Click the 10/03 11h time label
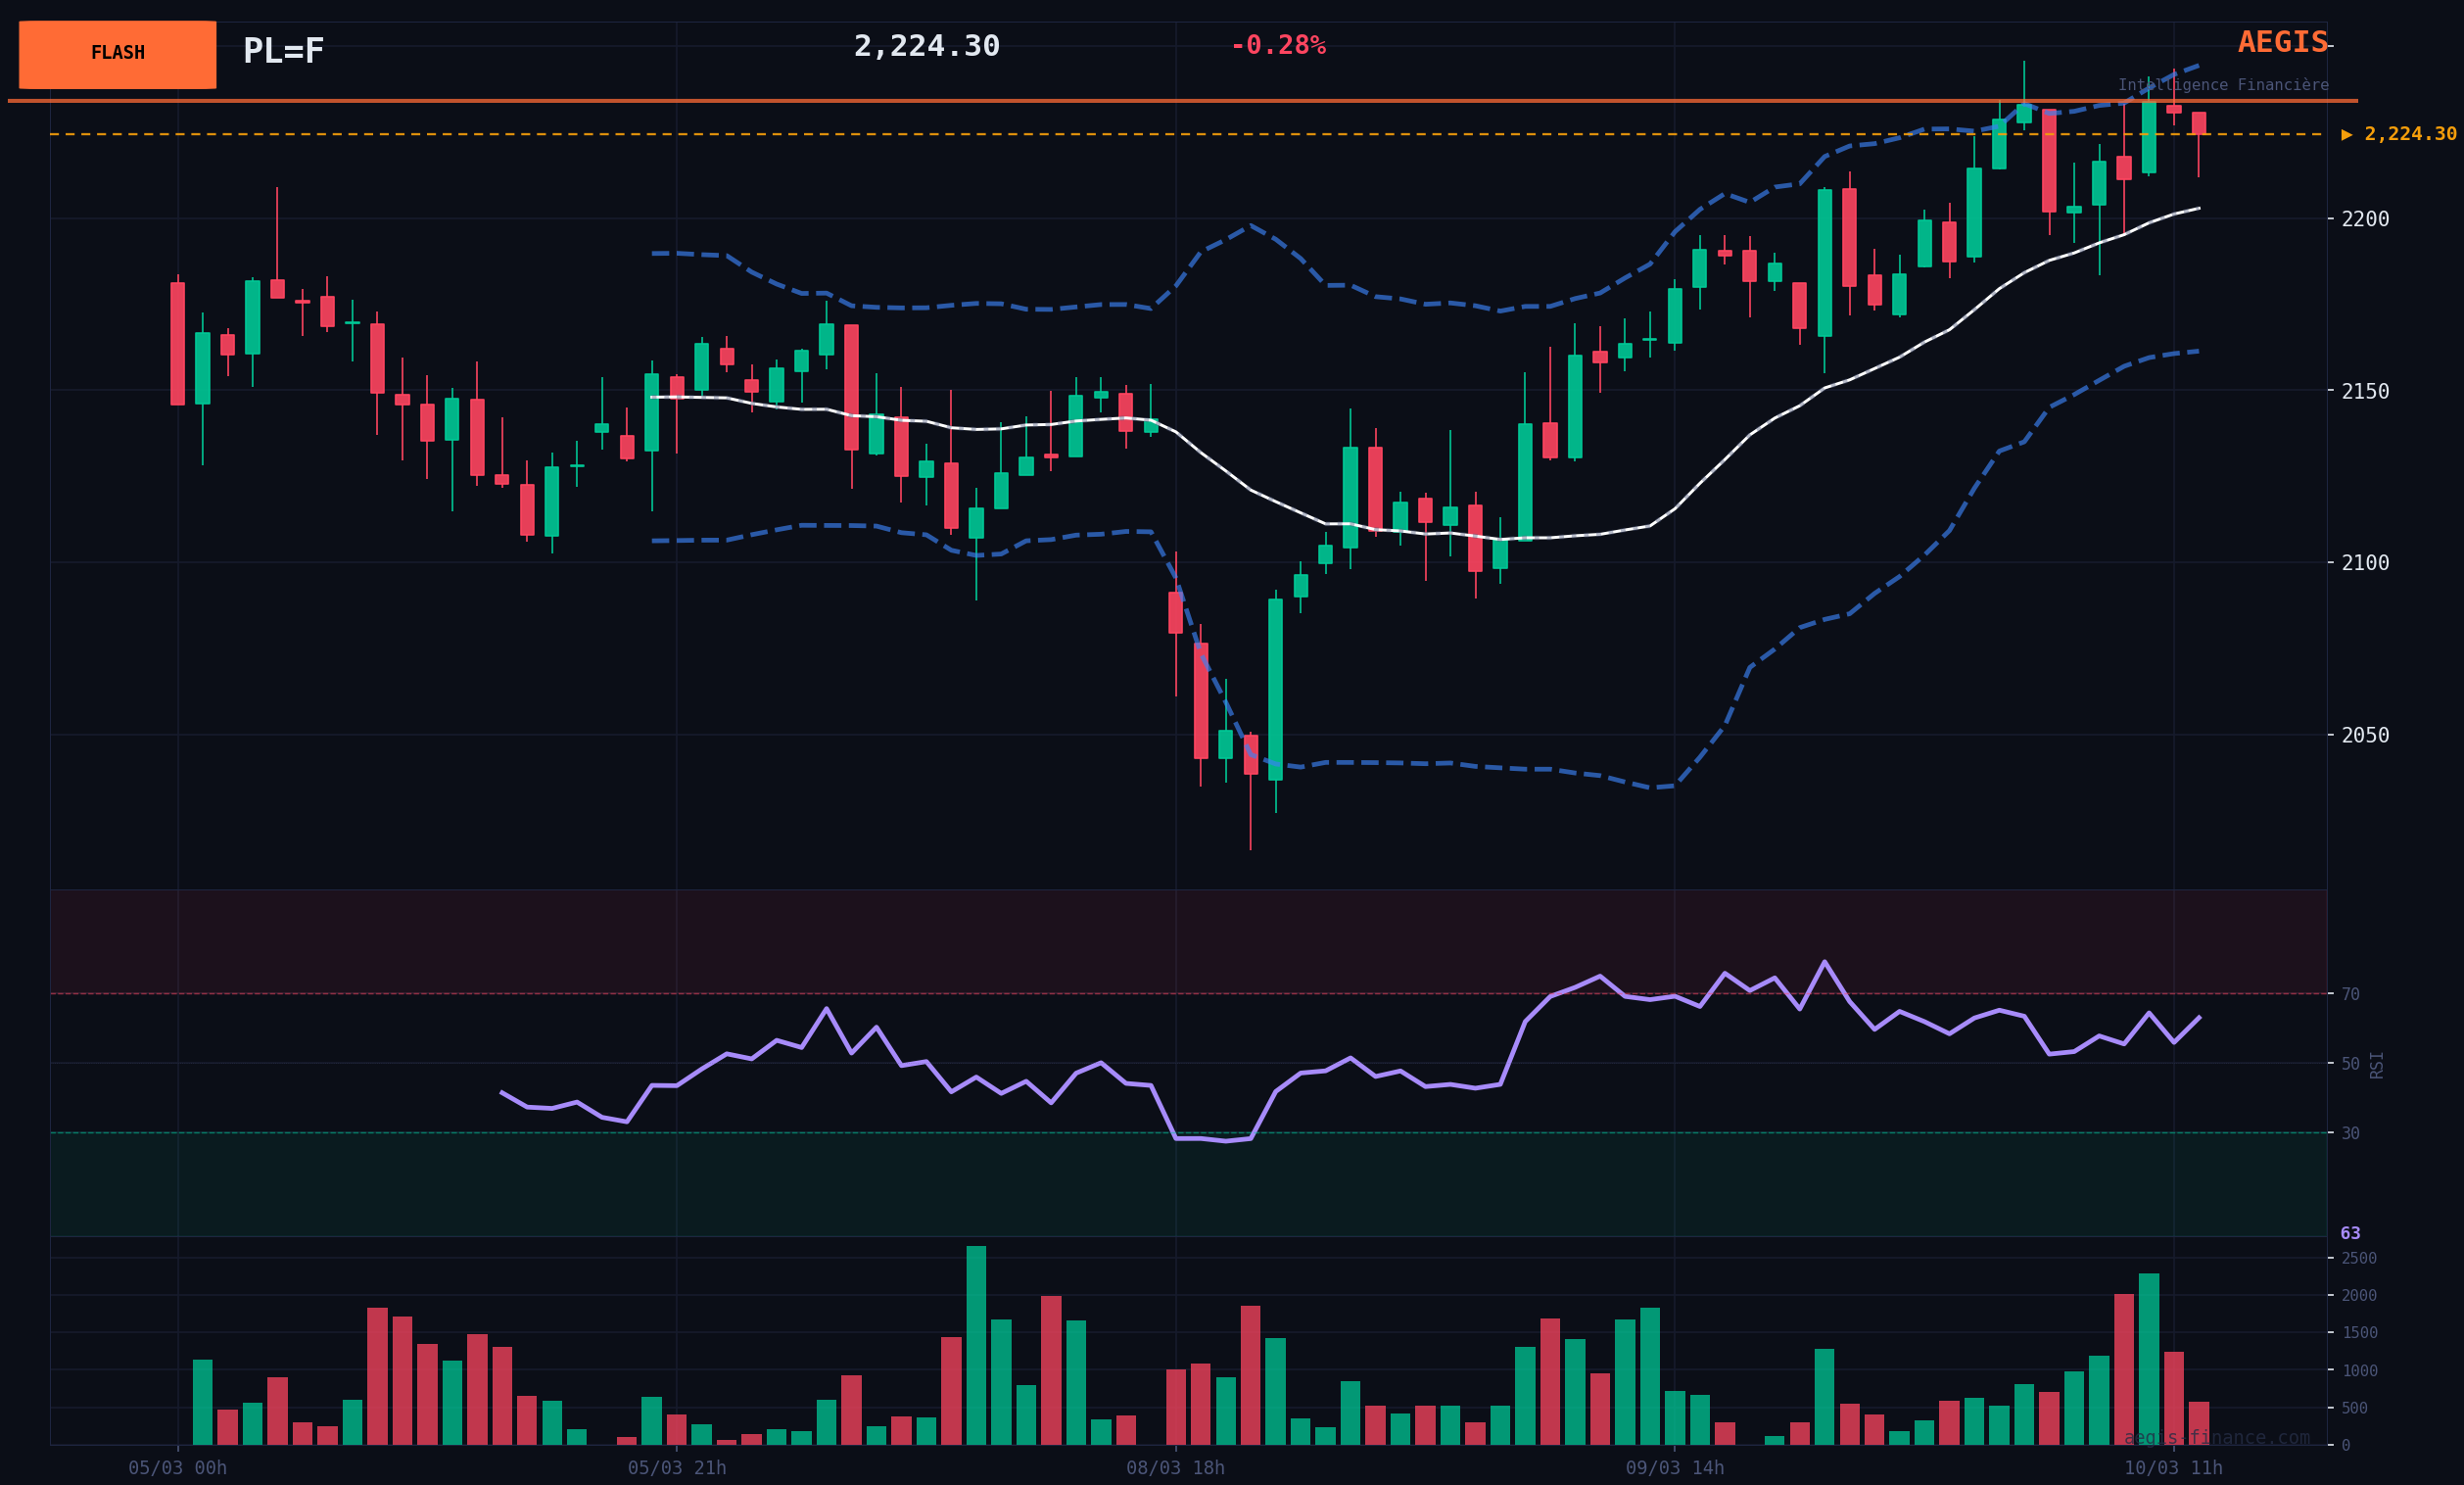This screenshot has width=2464, height=1485. pos(2173,1468)
